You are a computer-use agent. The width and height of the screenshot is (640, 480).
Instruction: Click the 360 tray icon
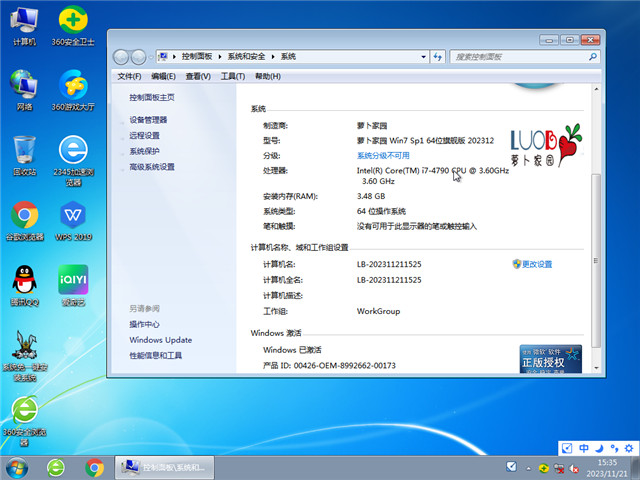tap(543, 469)
